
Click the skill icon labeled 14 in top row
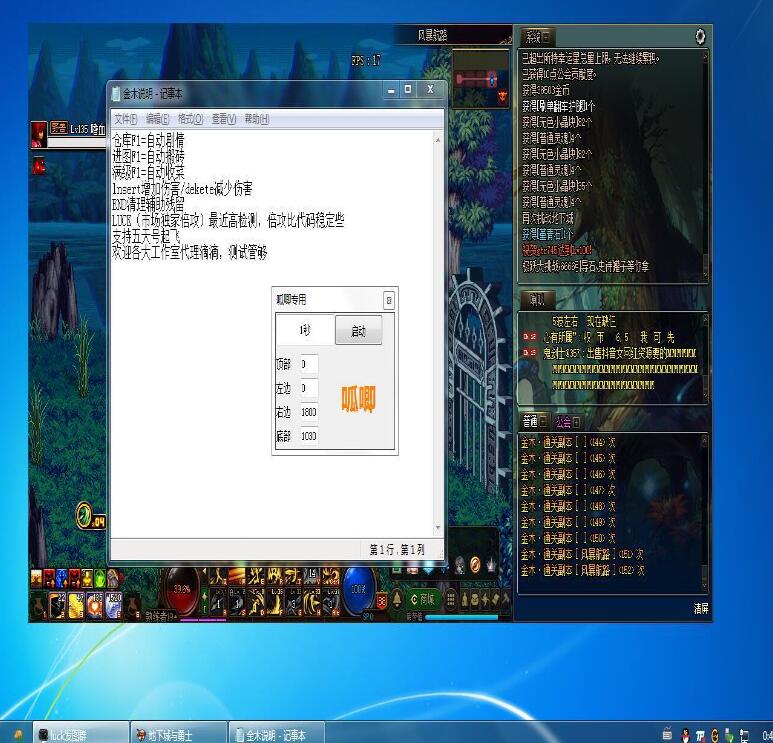tap(312, 576)
